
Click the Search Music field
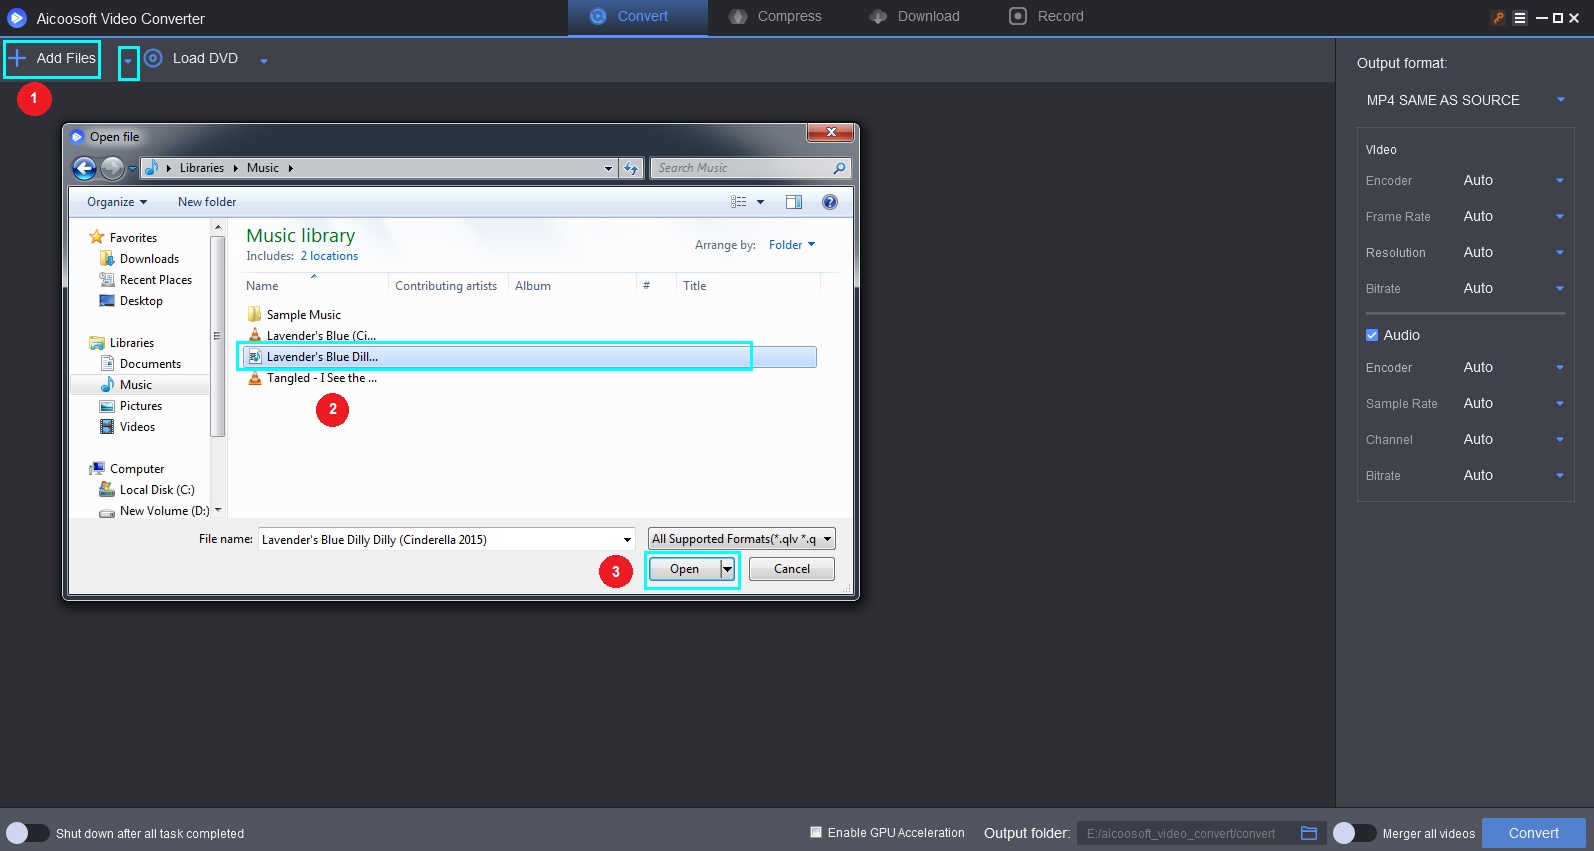(750, 168)
